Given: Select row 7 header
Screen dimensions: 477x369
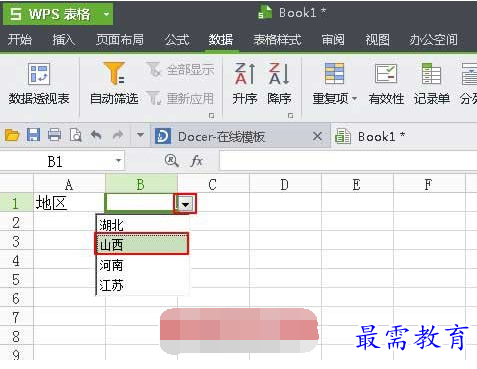Looking at the screenshot, I should pyautogui.click(x=16, y=317).
